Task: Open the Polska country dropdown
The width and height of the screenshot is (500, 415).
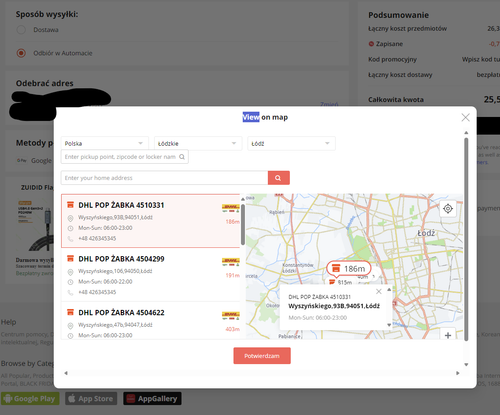Action: tap(105, 143)
